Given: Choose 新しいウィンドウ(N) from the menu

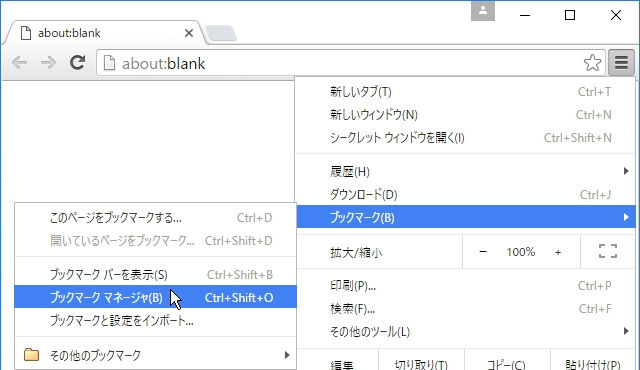Looking at the screenshot, I should pyautogui.click(x=466, y=115).
